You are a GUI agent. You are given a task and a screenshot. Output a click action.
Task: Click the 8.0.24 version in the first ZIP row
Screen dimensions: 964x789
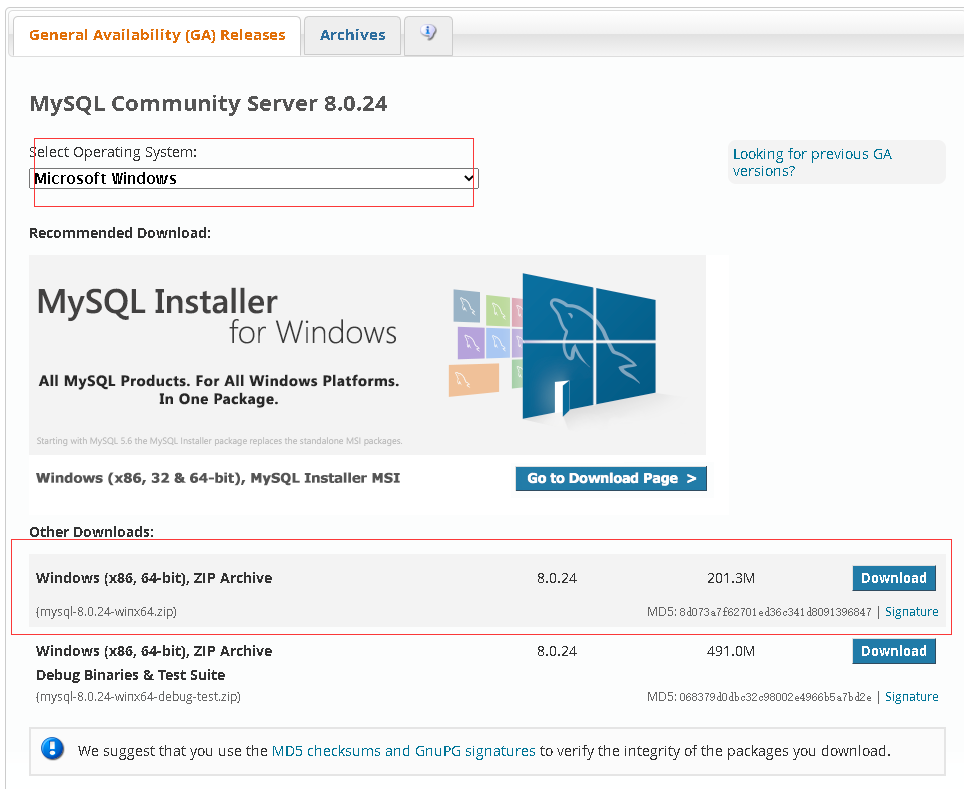pos(557,578)
